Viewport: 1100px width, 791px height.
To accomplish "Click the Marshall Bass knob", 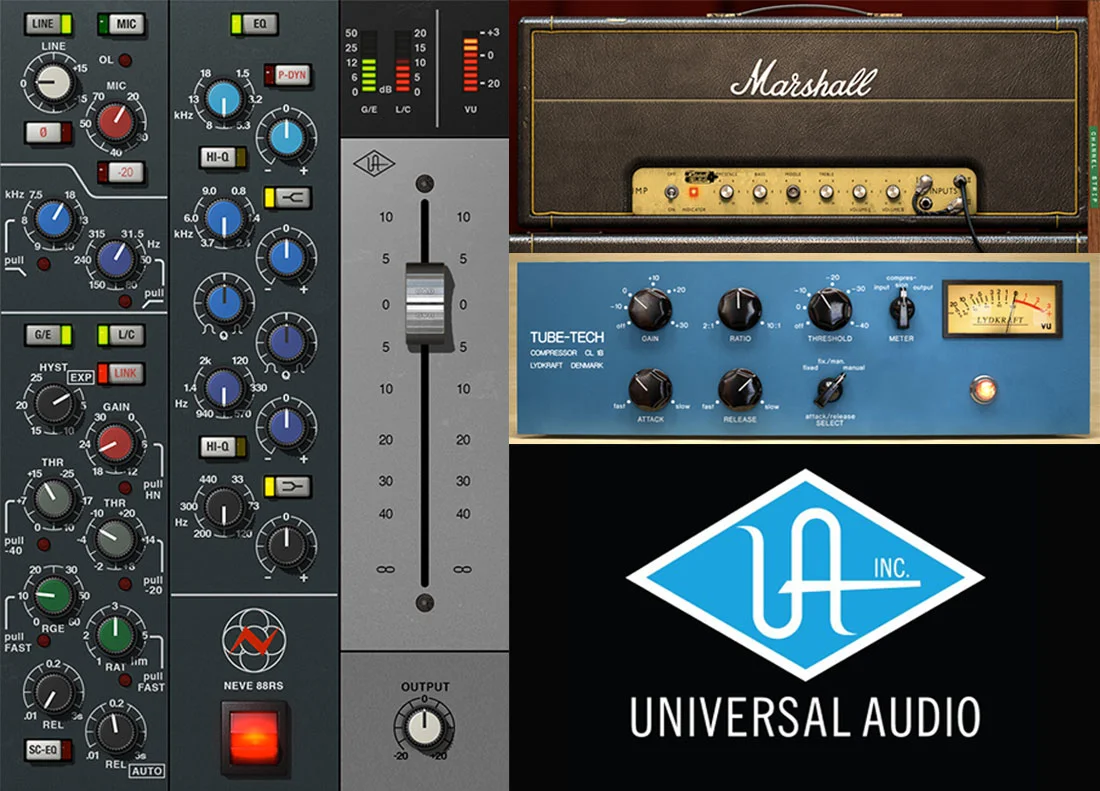I will click(760, 191).
